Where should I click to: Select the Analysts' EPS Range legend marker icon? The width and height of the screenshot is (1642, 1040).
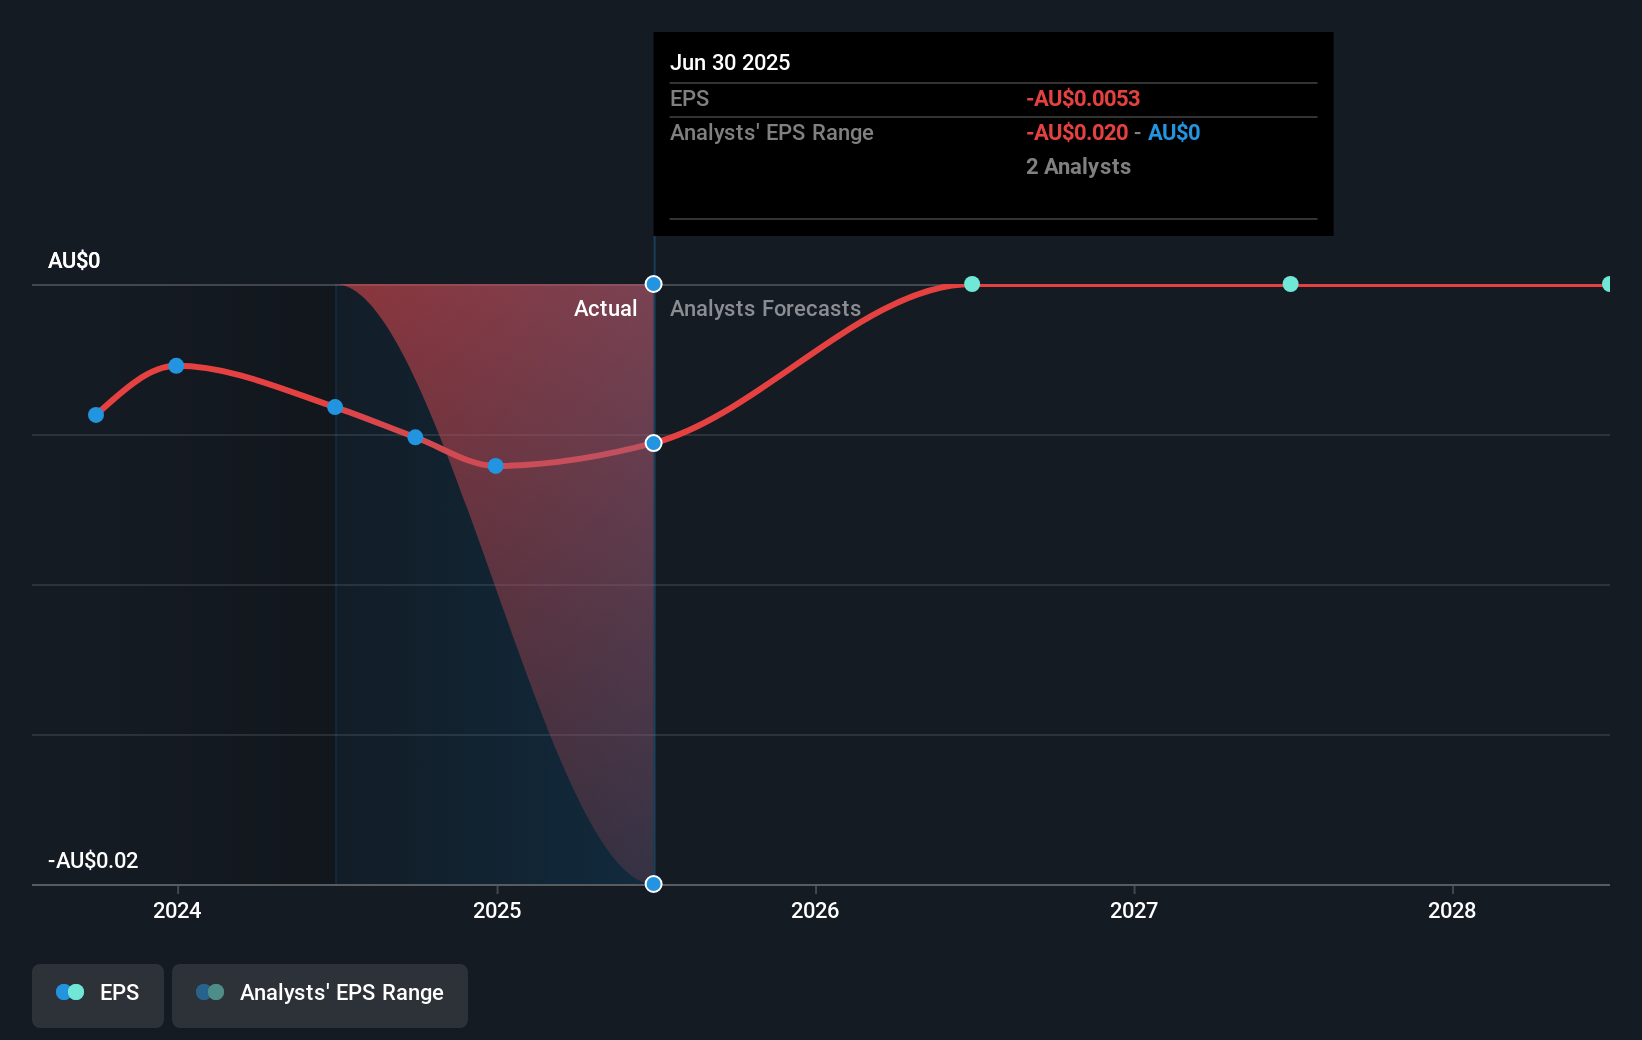[210, 992]
